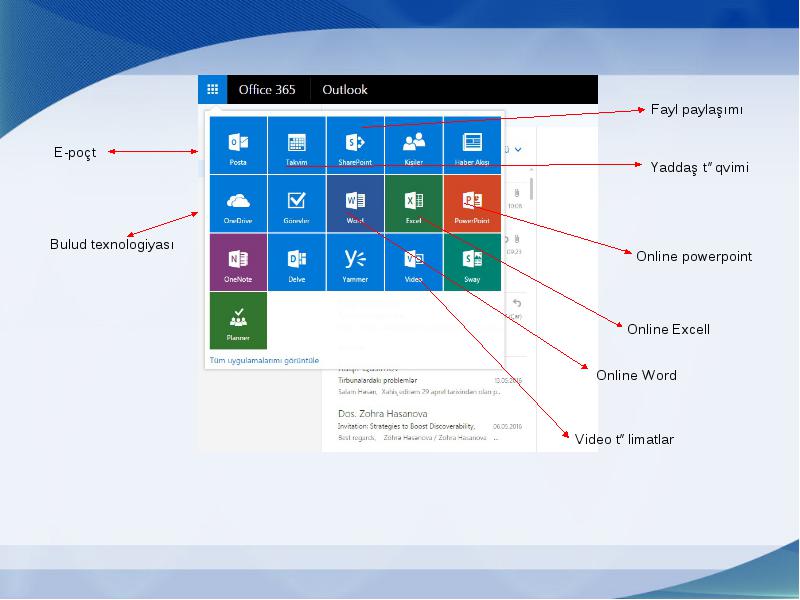
Task: Launch the OneDrive tile
Action: pos(238,204)
